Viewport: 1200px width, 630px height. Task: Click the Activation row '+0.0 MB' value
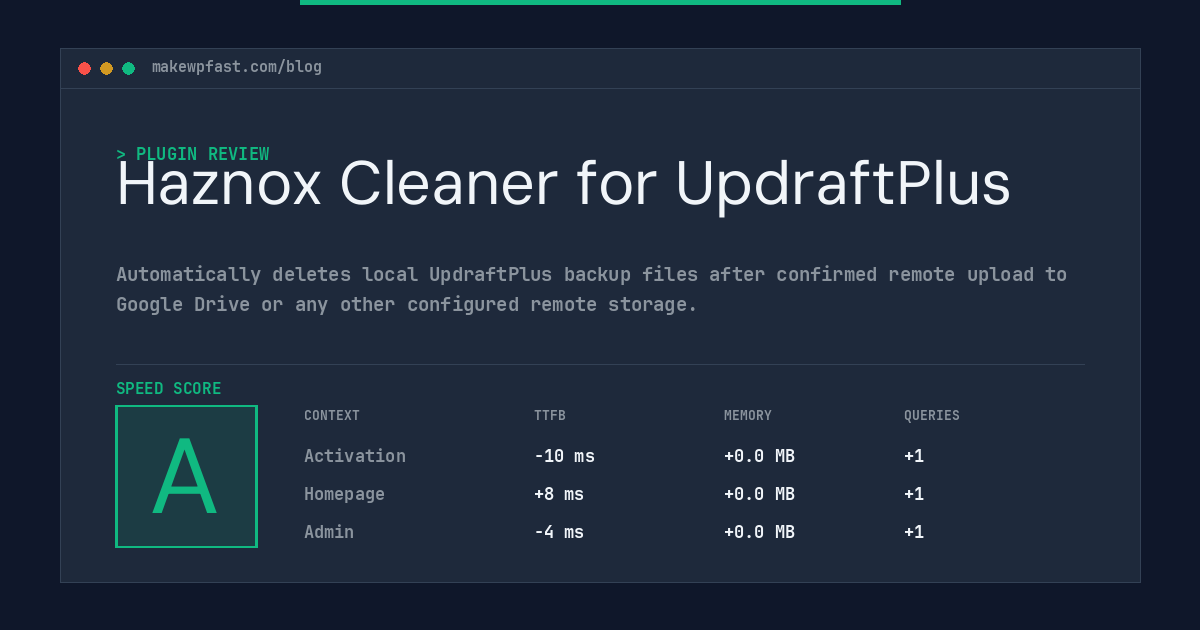tap(759, 456)
